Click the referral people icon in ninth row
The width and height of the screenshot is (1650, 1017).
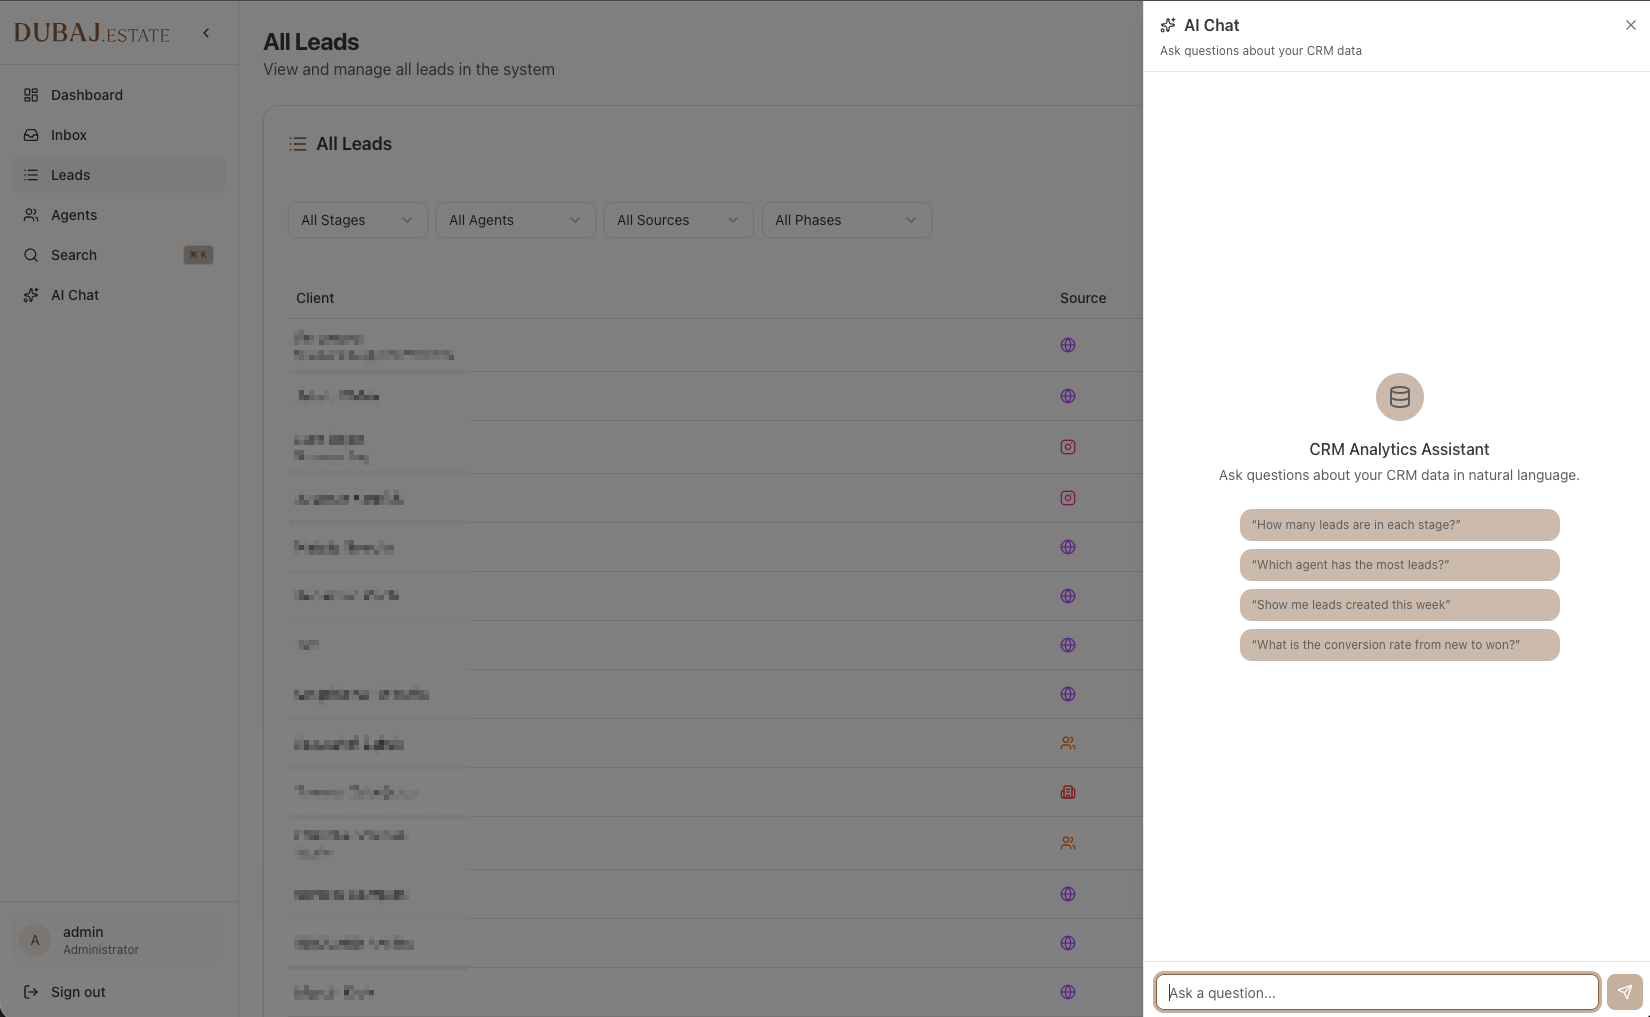pyautogui.click(x=1068, y=743)
